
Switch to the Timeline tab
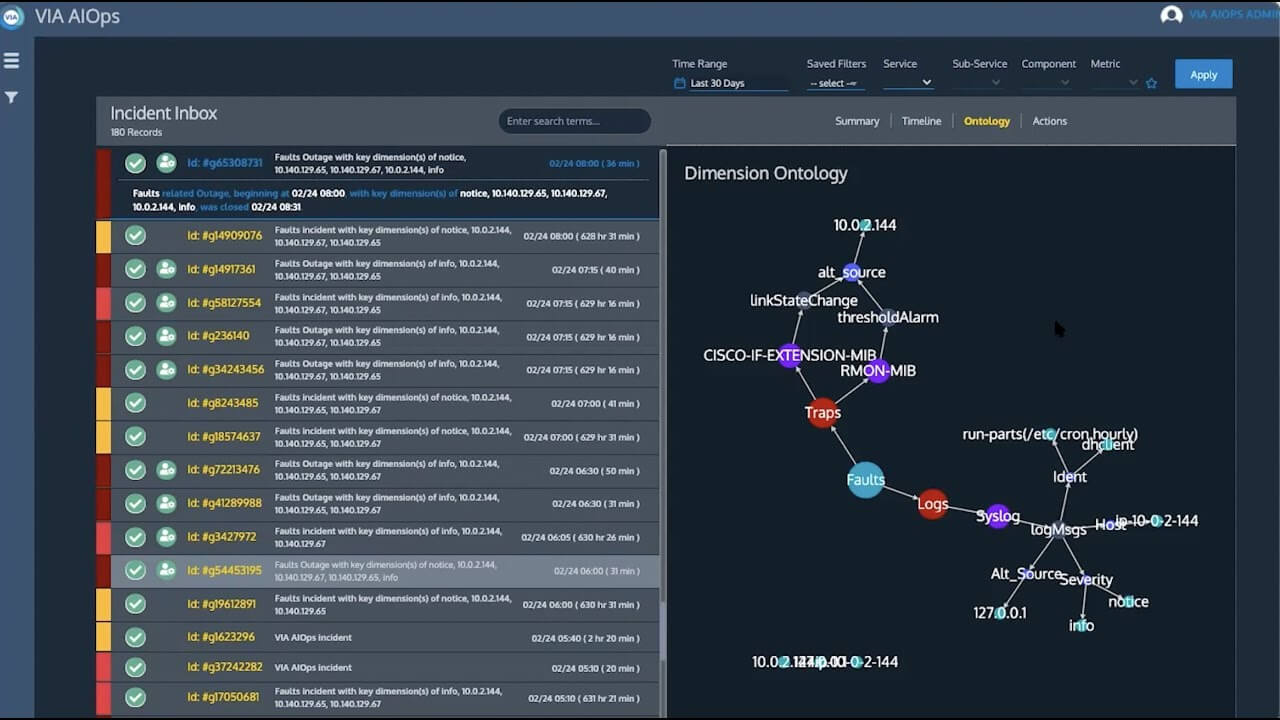pos(921,121)
